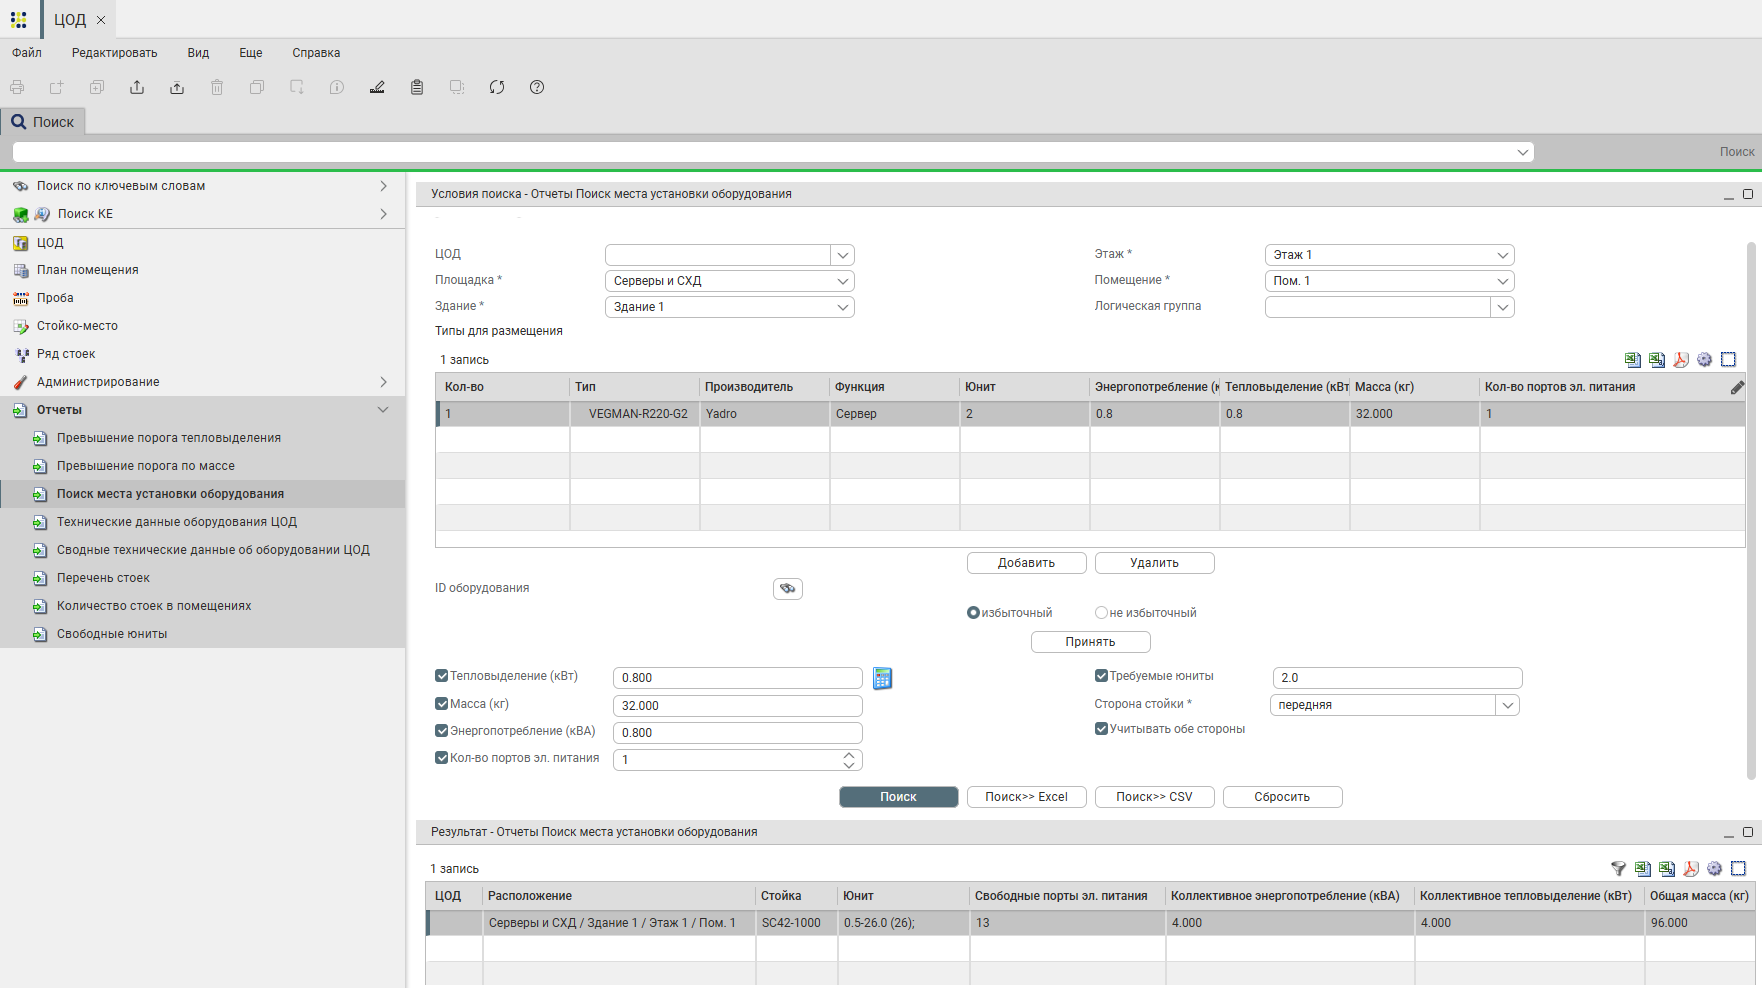The width and height of the screenshot is (1762, 988).
Task: Open the help question mark icon
Action: tap(537, 88)
